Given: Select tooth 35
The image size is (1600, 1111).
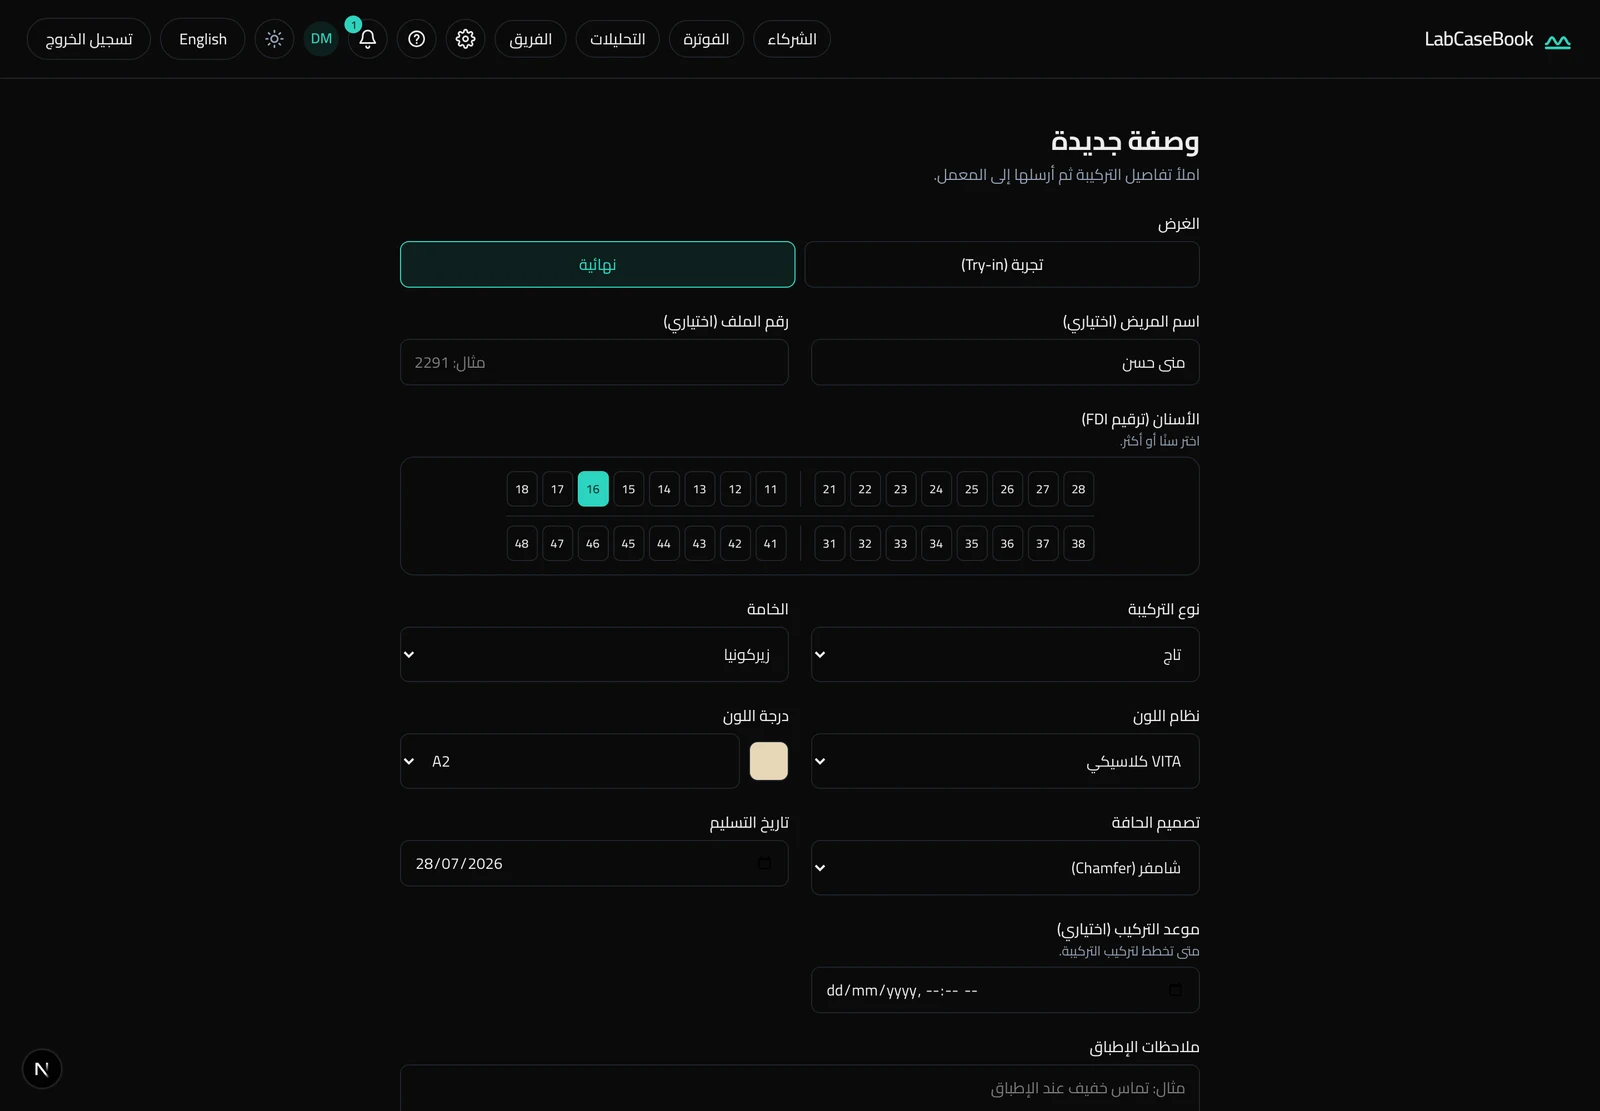Looking at the screenshot, I should pyautogui.click(x=971, y=543).
